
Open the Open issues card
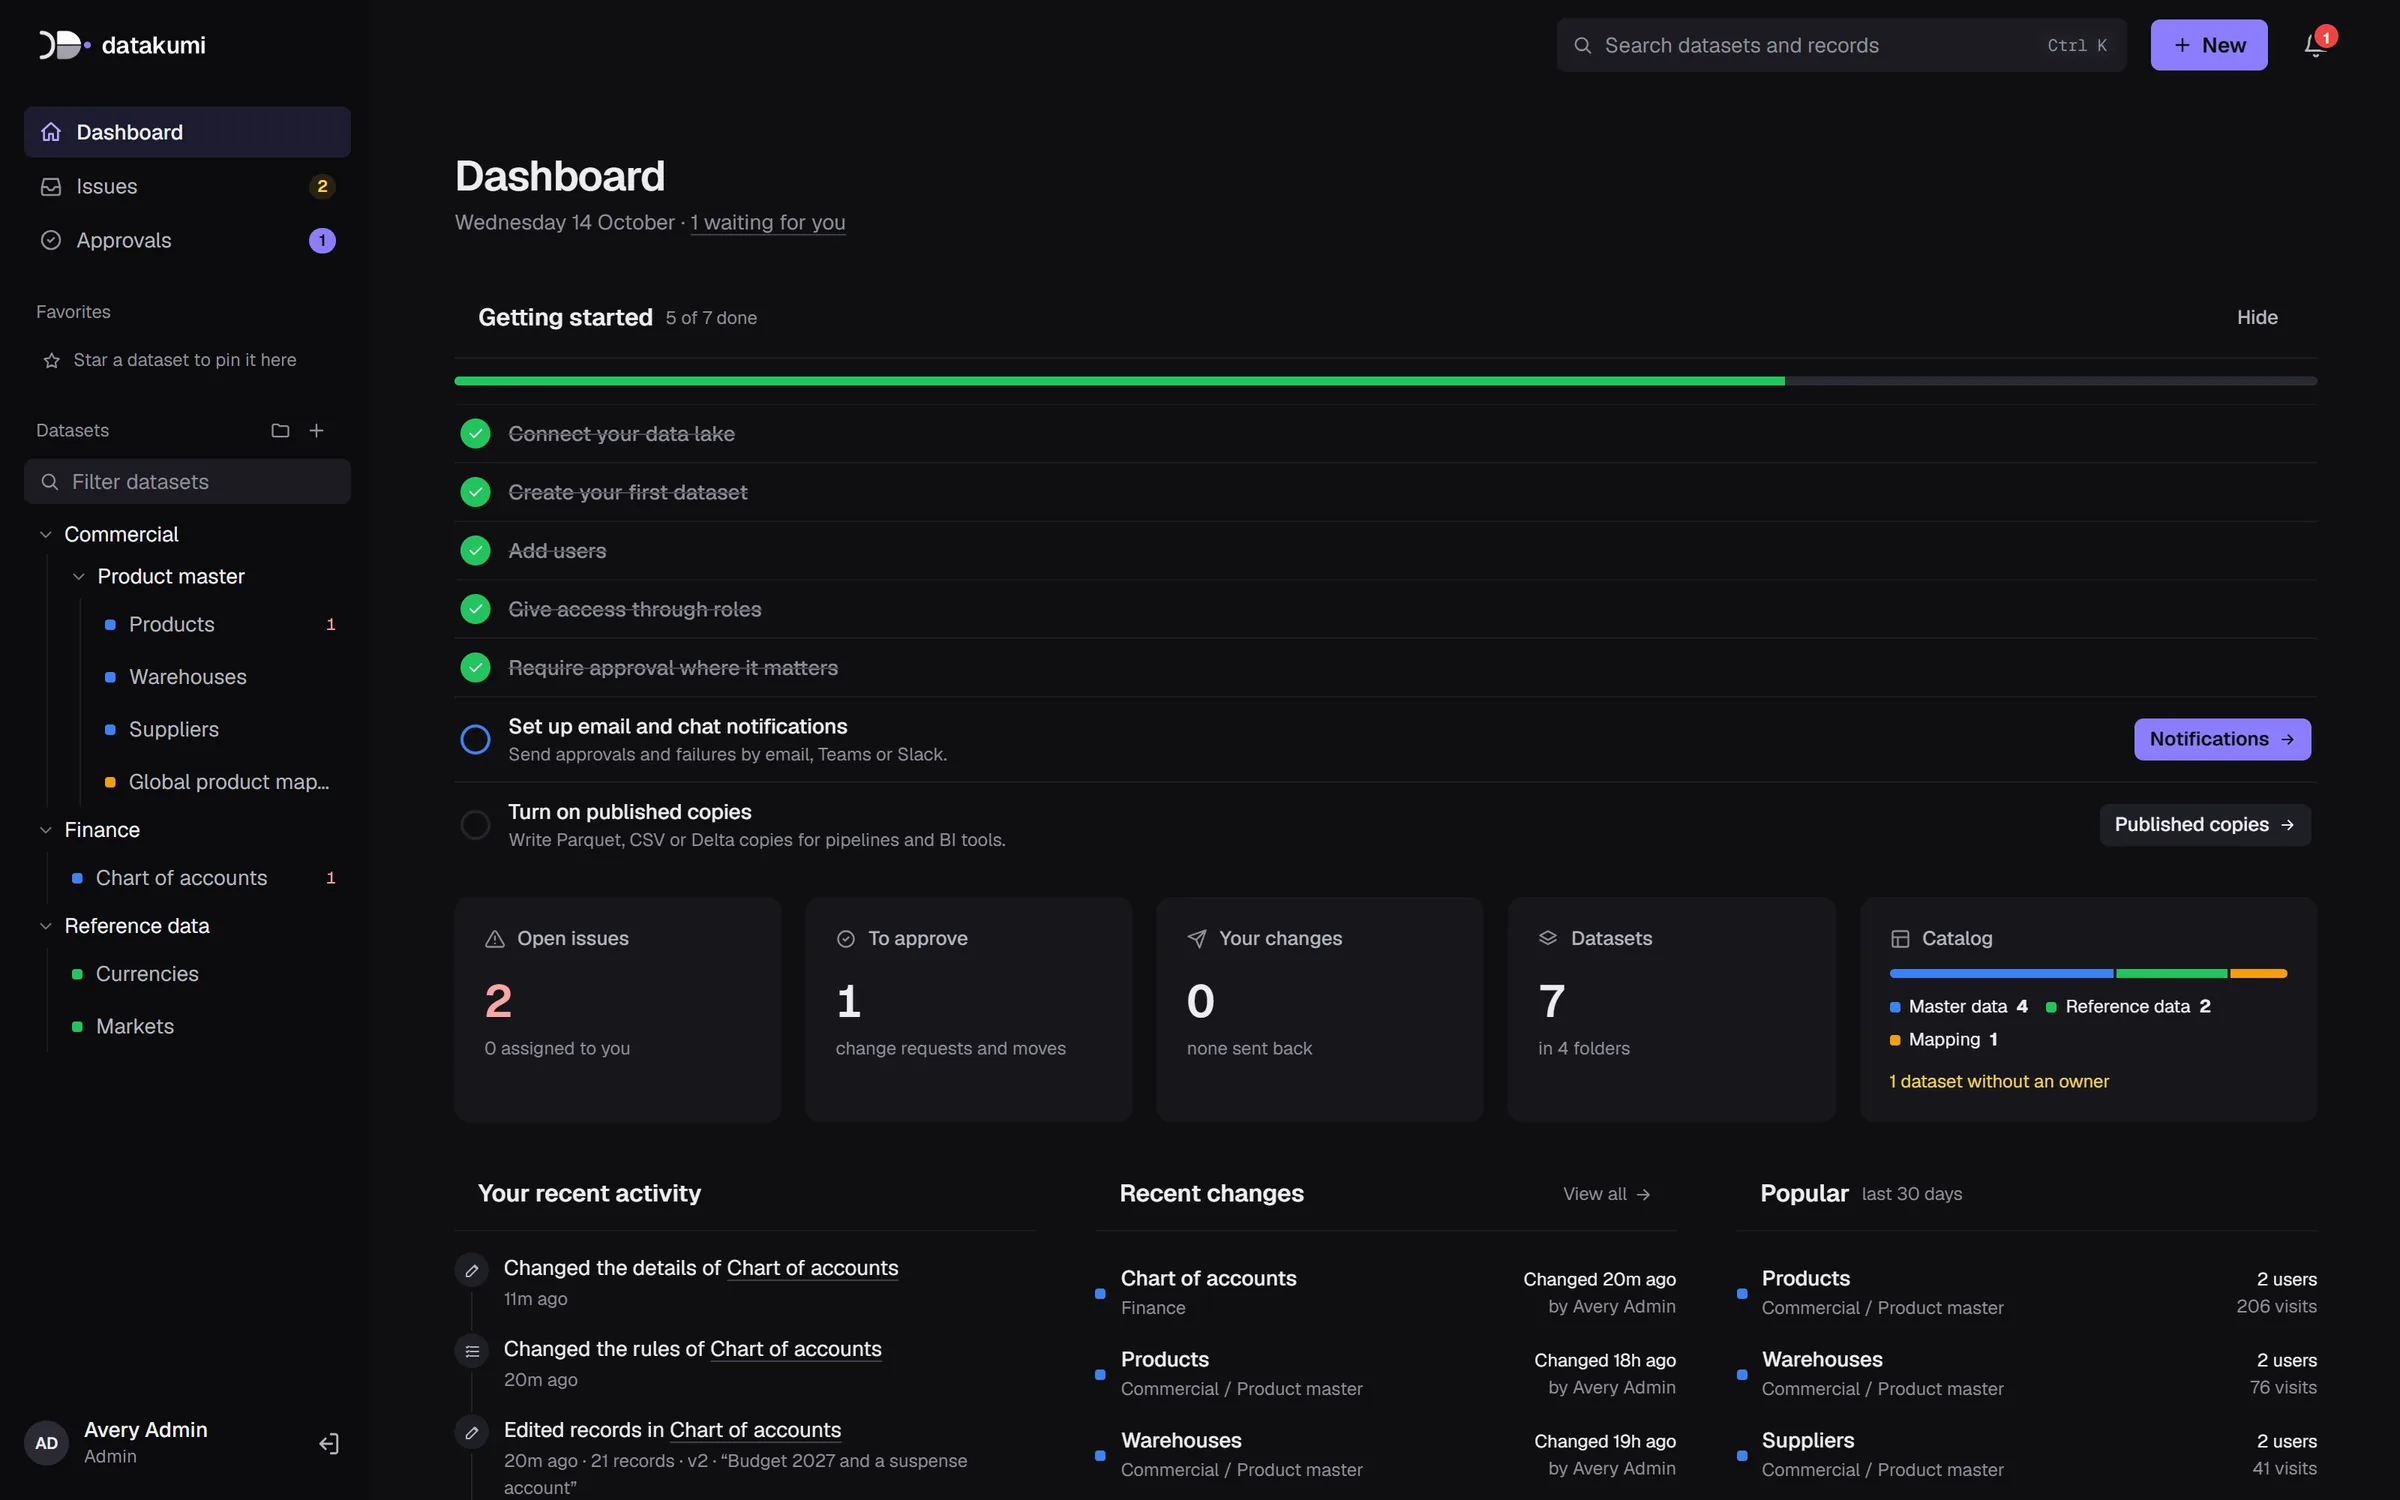[617, 1009]
